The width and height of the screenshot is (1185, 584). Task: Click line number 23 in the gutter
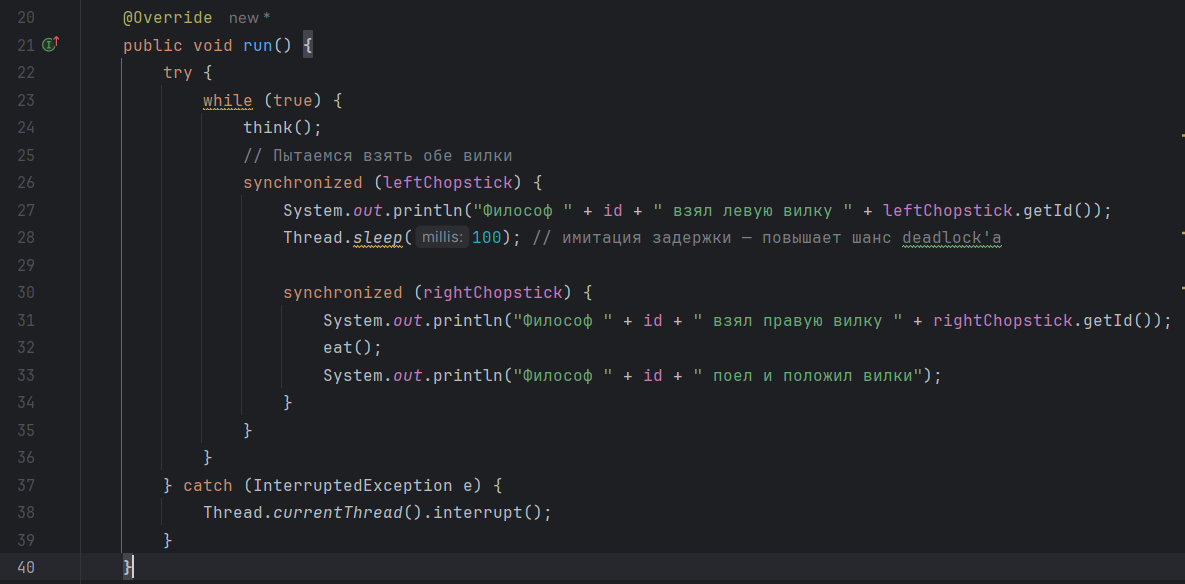pyautogui.click(x=25, y=100)
